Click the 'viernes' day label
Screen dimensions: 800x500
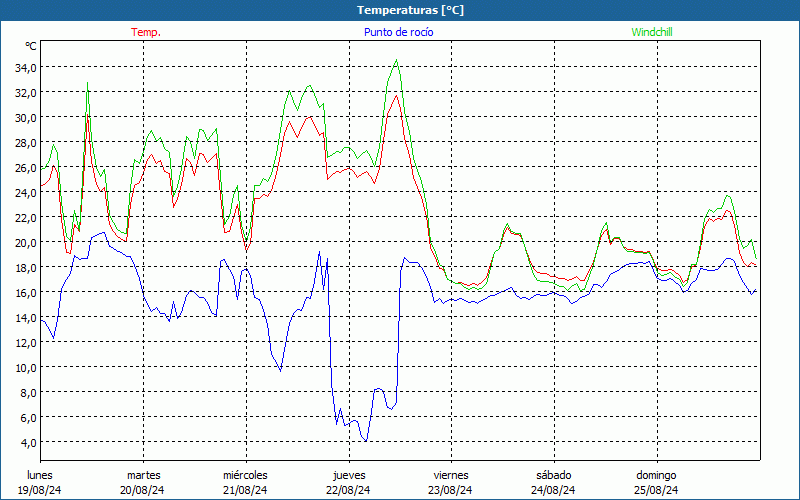click(451, 475)
